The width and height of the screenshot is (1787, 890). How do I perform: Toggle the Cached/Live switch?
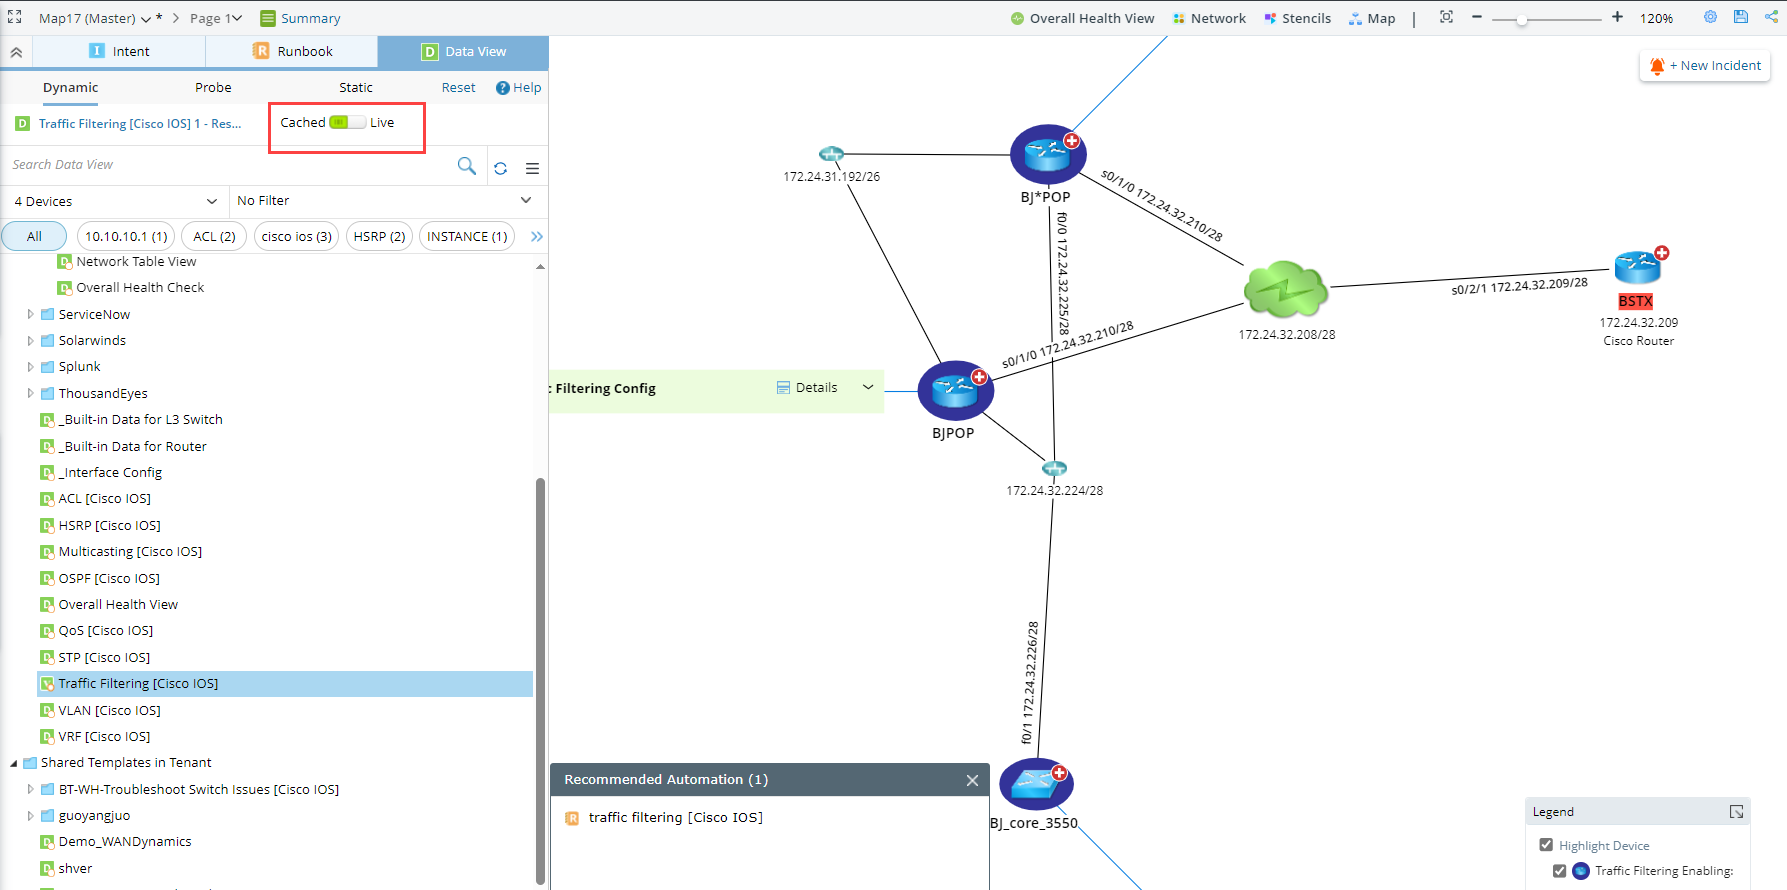(x=347, y=122)
